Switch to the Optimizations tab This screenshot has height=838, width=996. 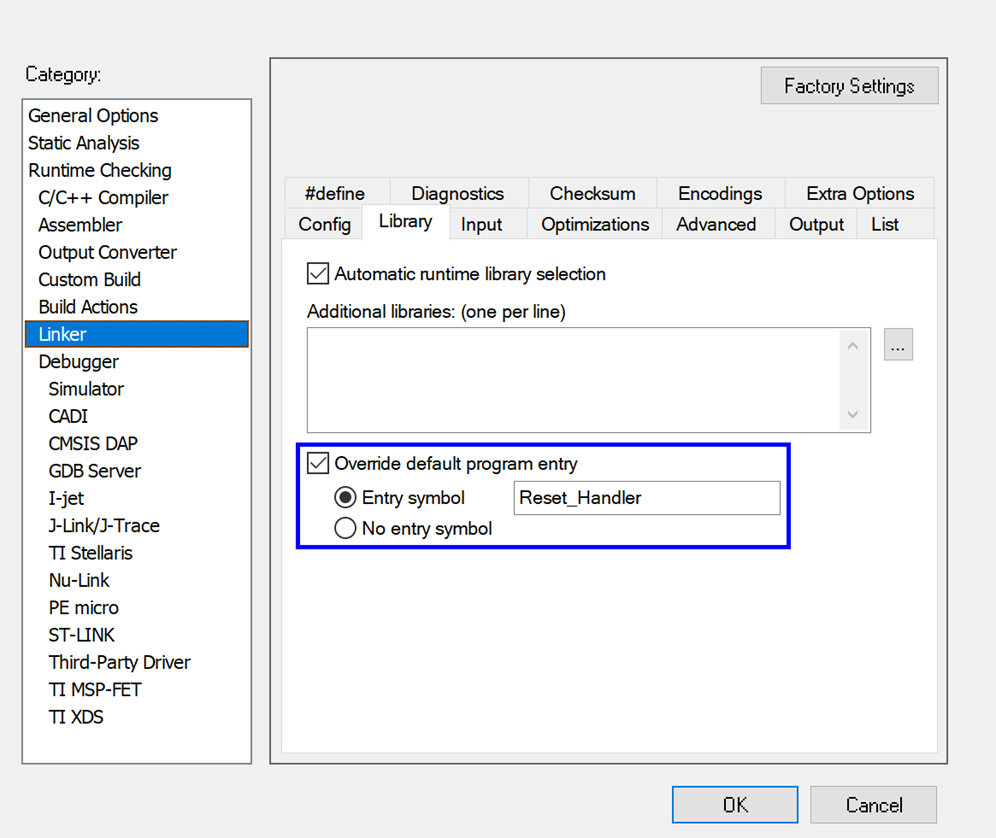pyautogui.click(x=593, y=224)
